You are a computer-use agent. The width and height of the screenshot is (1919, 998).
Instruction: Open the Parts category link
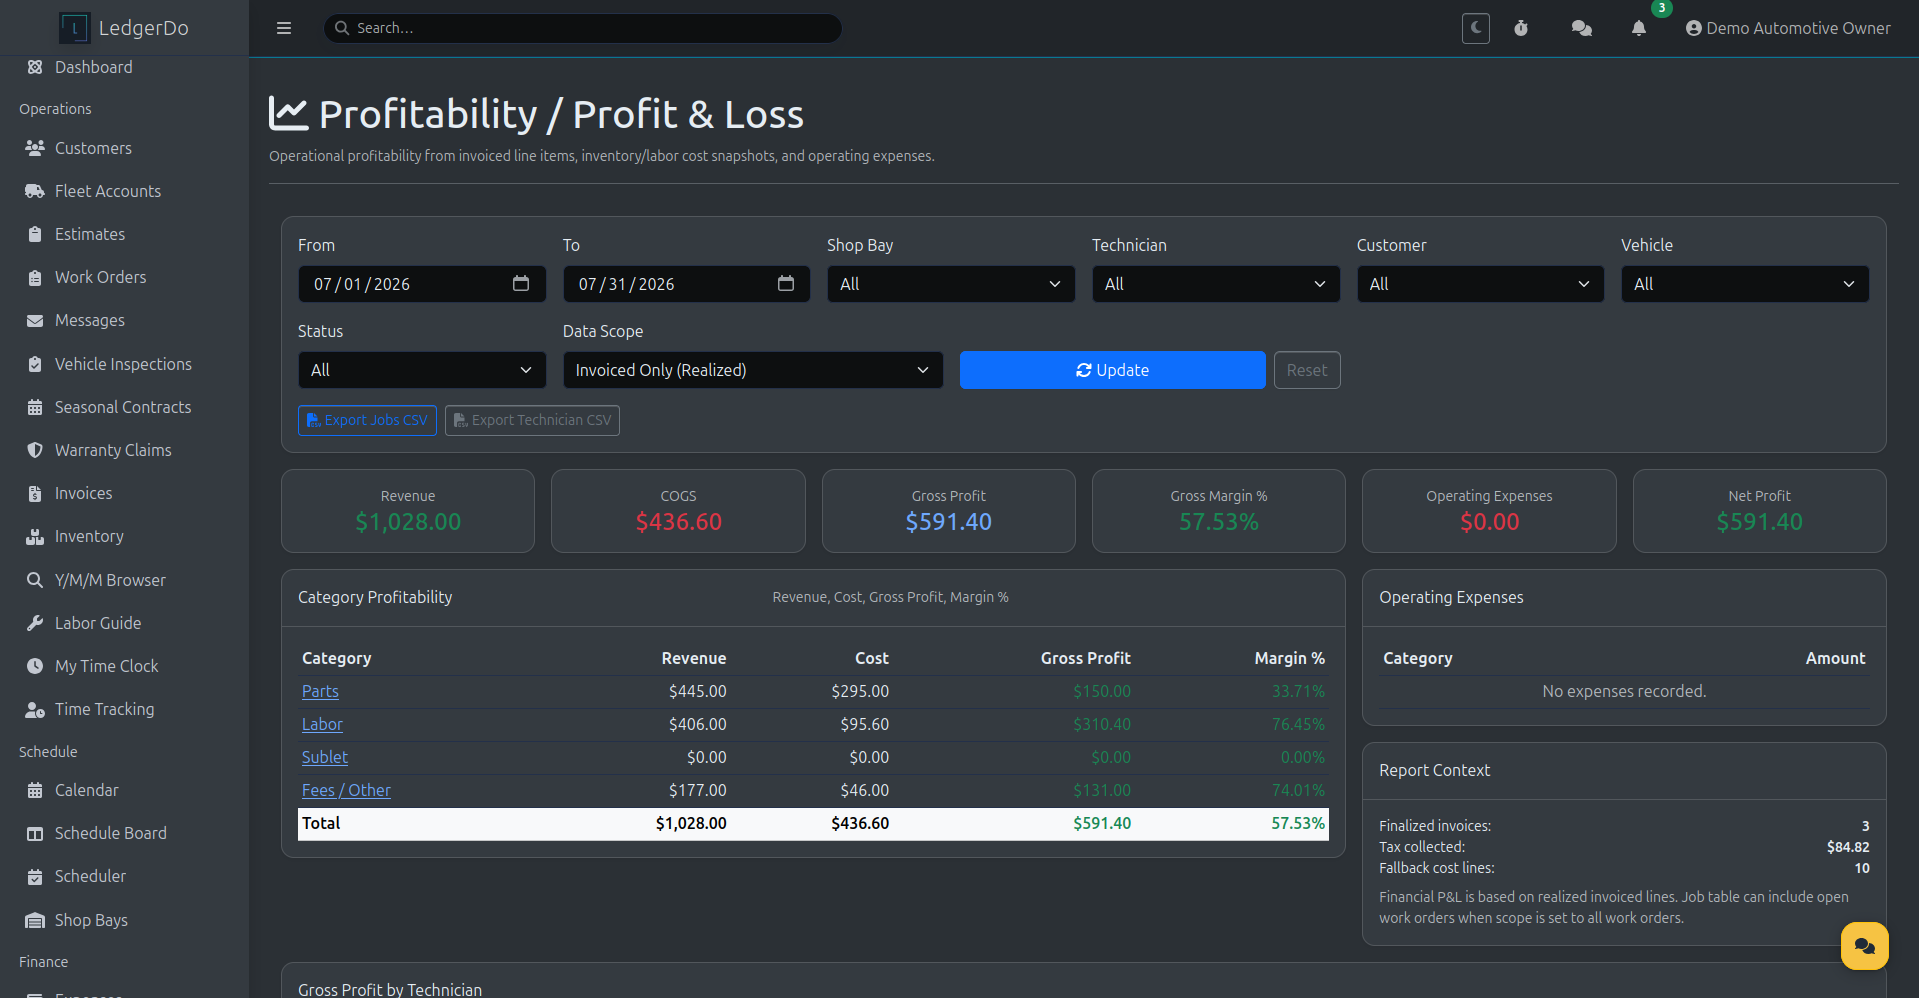tap(320, 691)
